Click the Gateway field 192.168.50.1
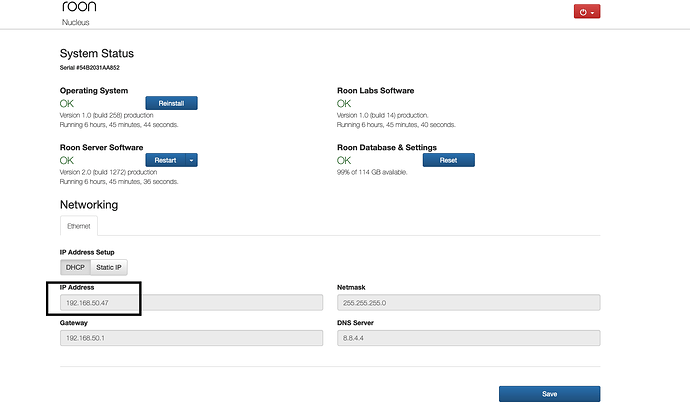 pyautogui.click(x=191, y=338)
